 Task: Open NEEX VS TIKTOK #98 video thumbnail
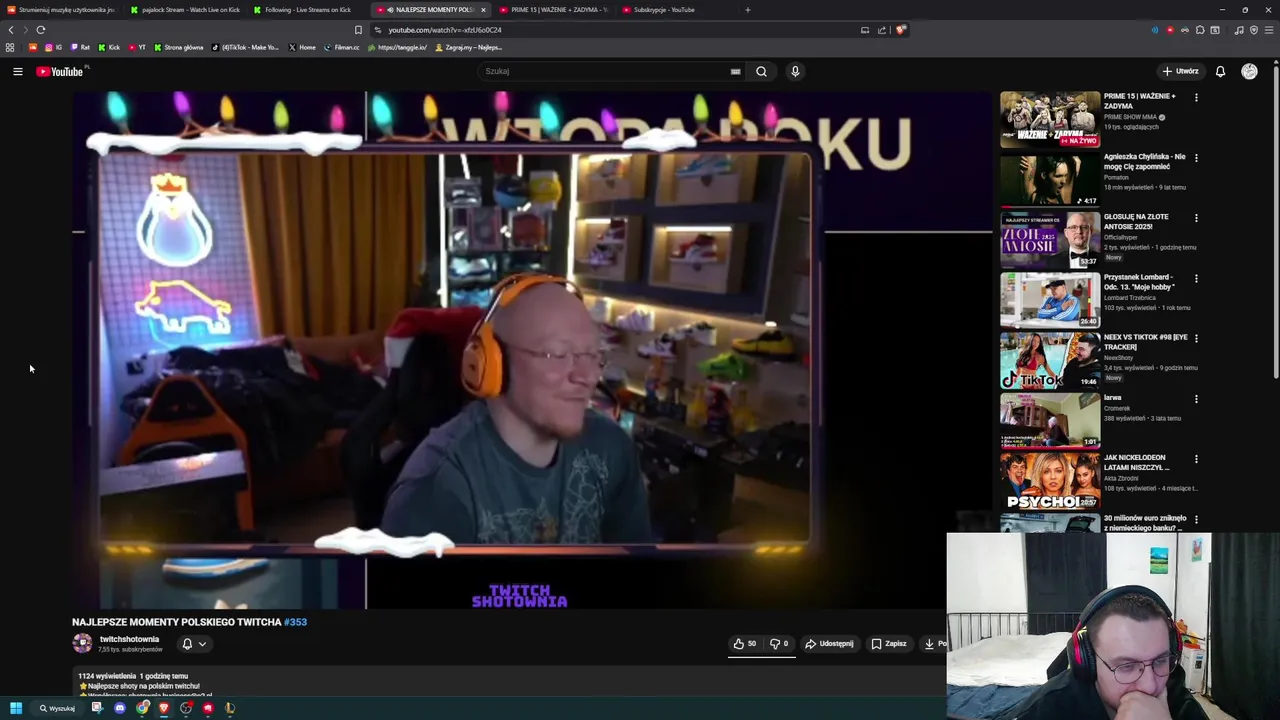pyautogui.click(x=1050, y=361)
